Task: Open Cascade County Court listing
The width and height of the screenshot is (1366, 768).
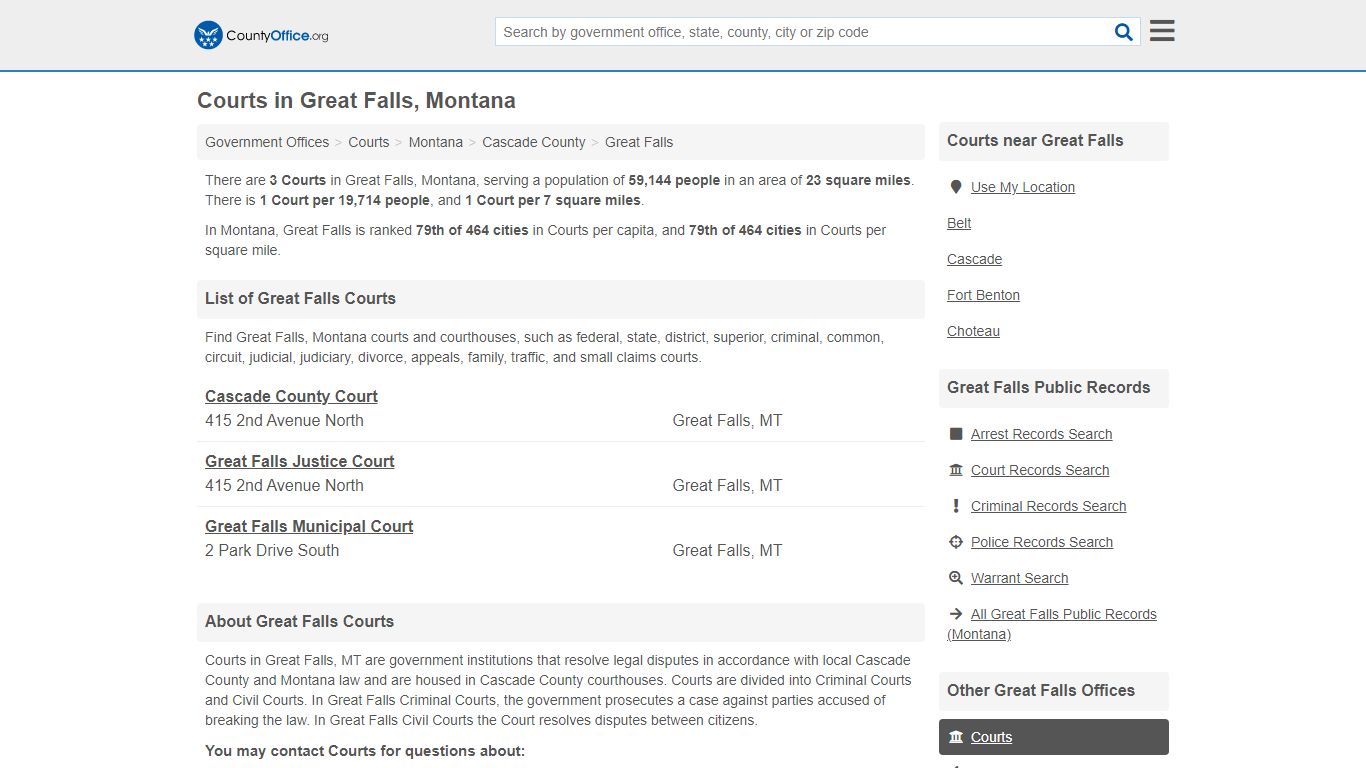Action: click(291, 396)
